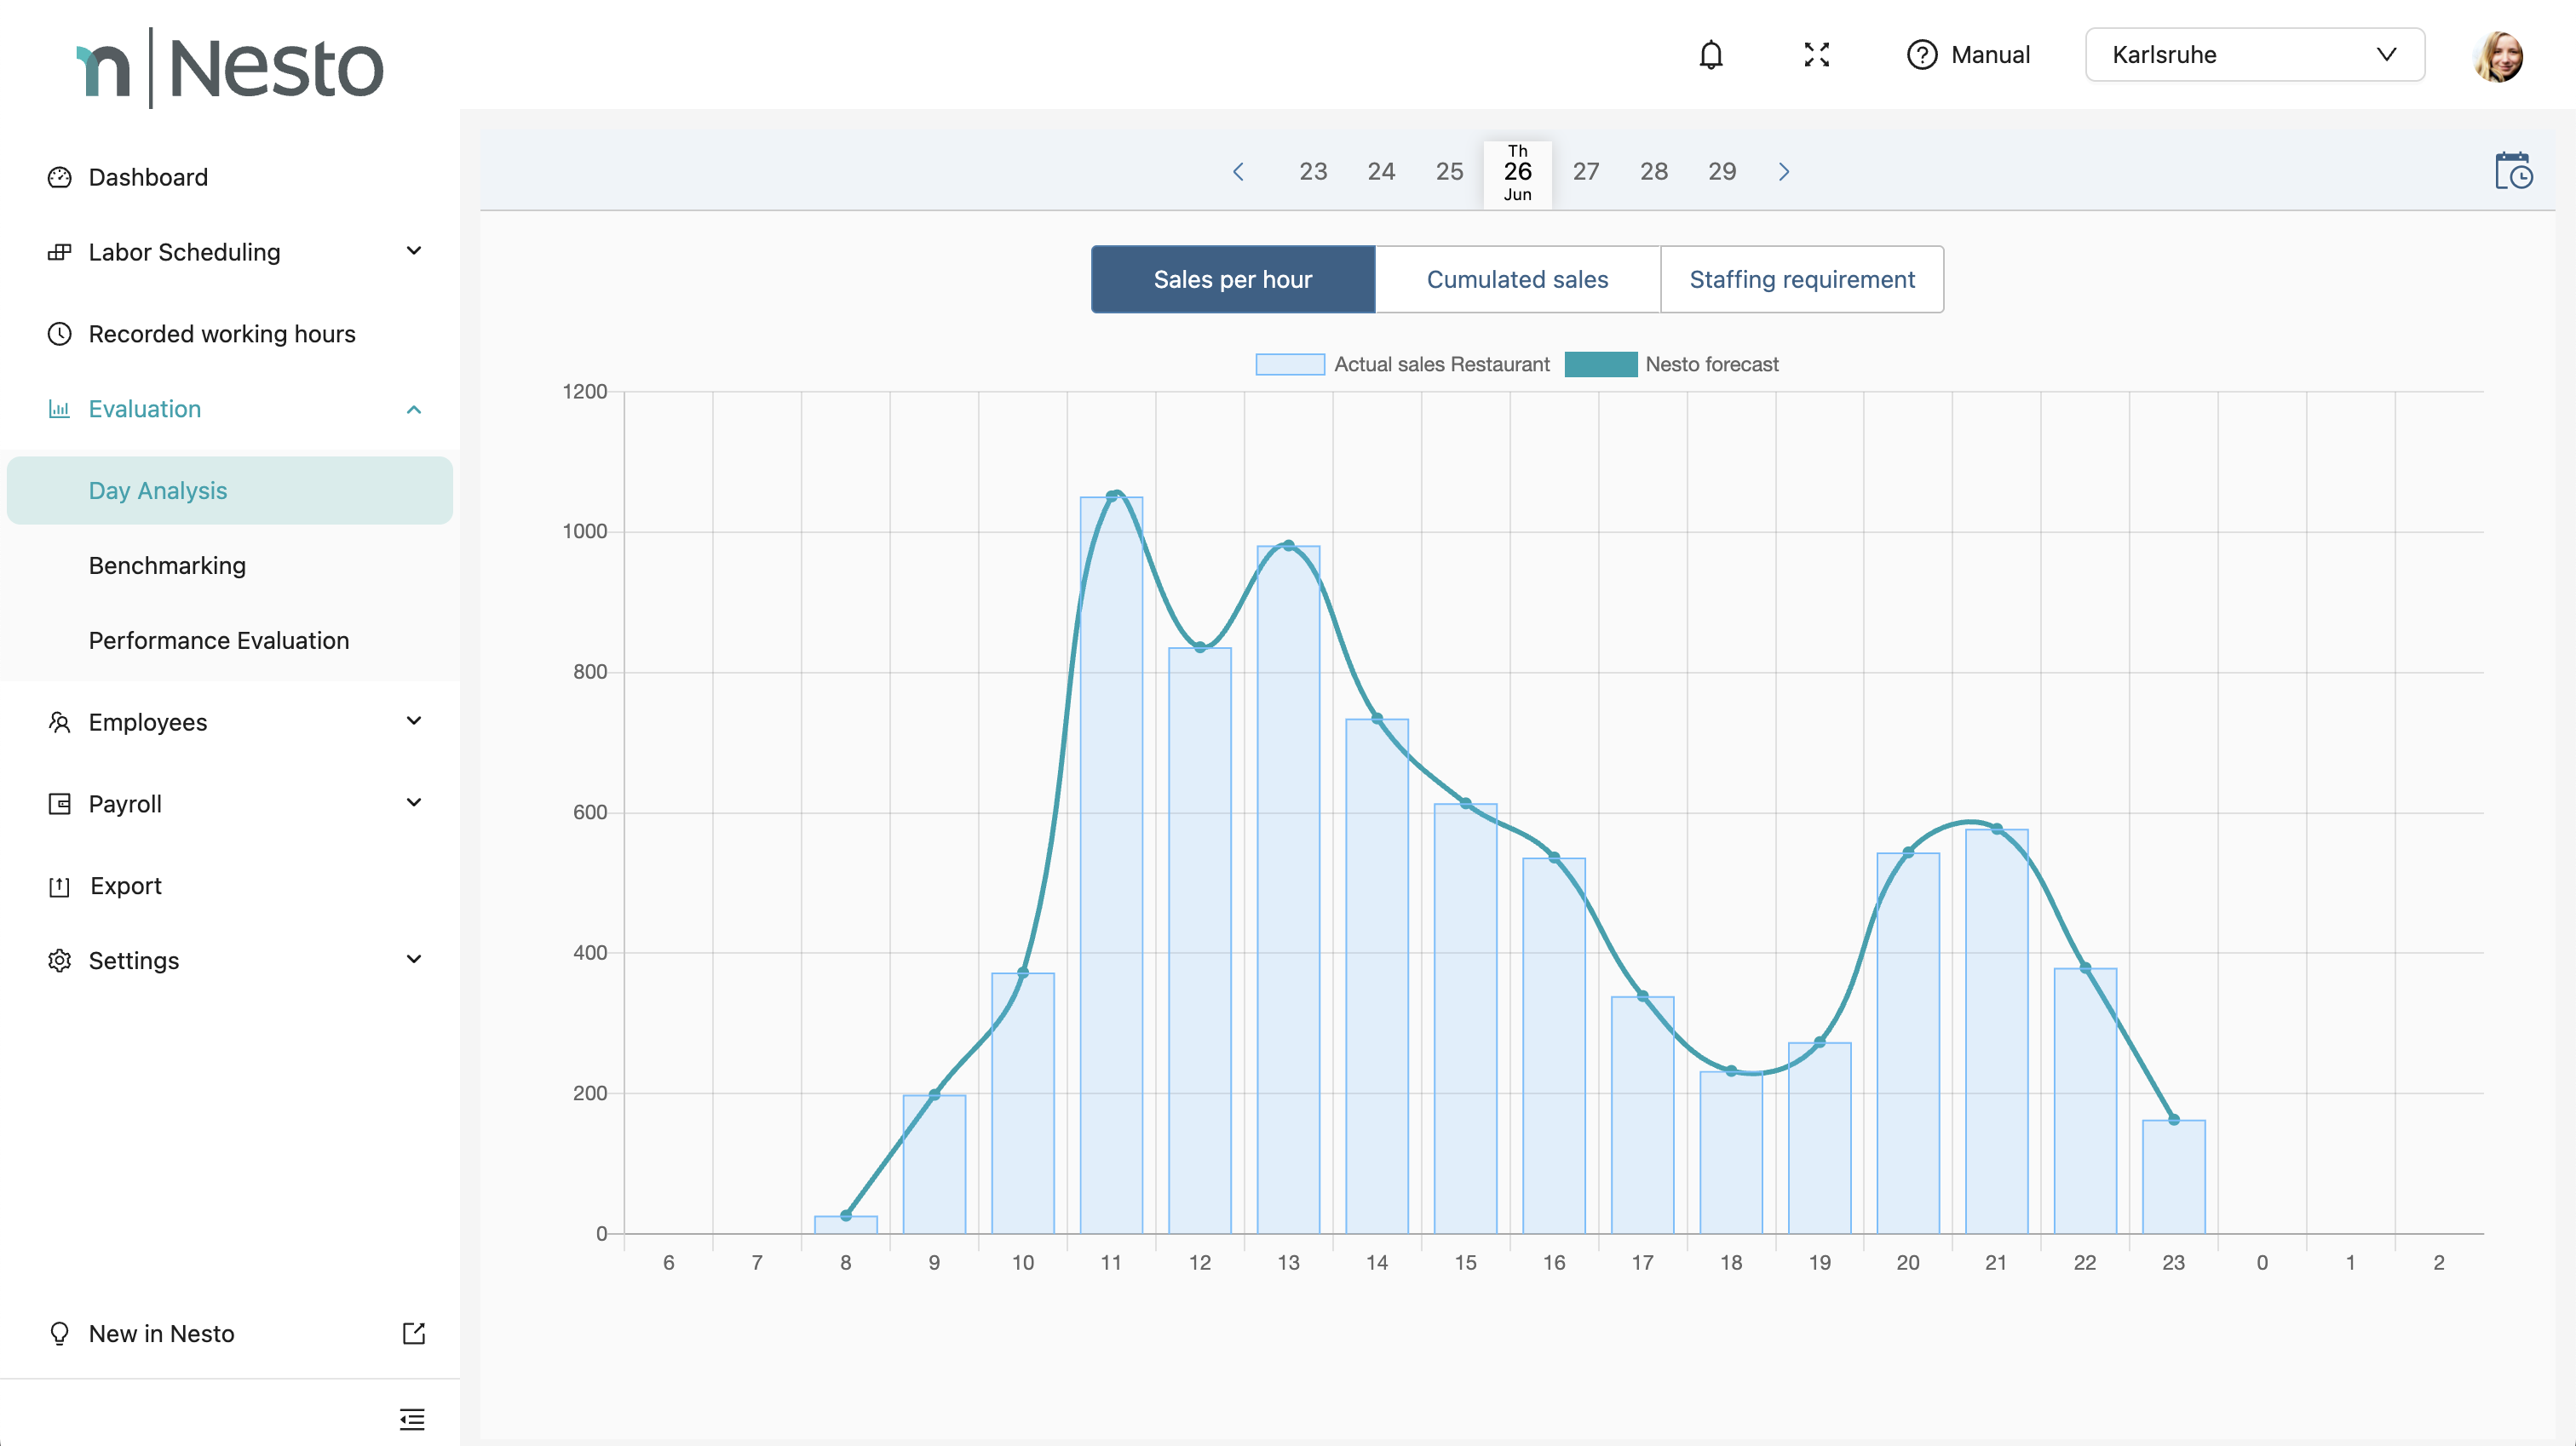The width and height of the screenshot is (2576, 1446).
Task: Click the user profile avatar
Action: [2498, 56]
